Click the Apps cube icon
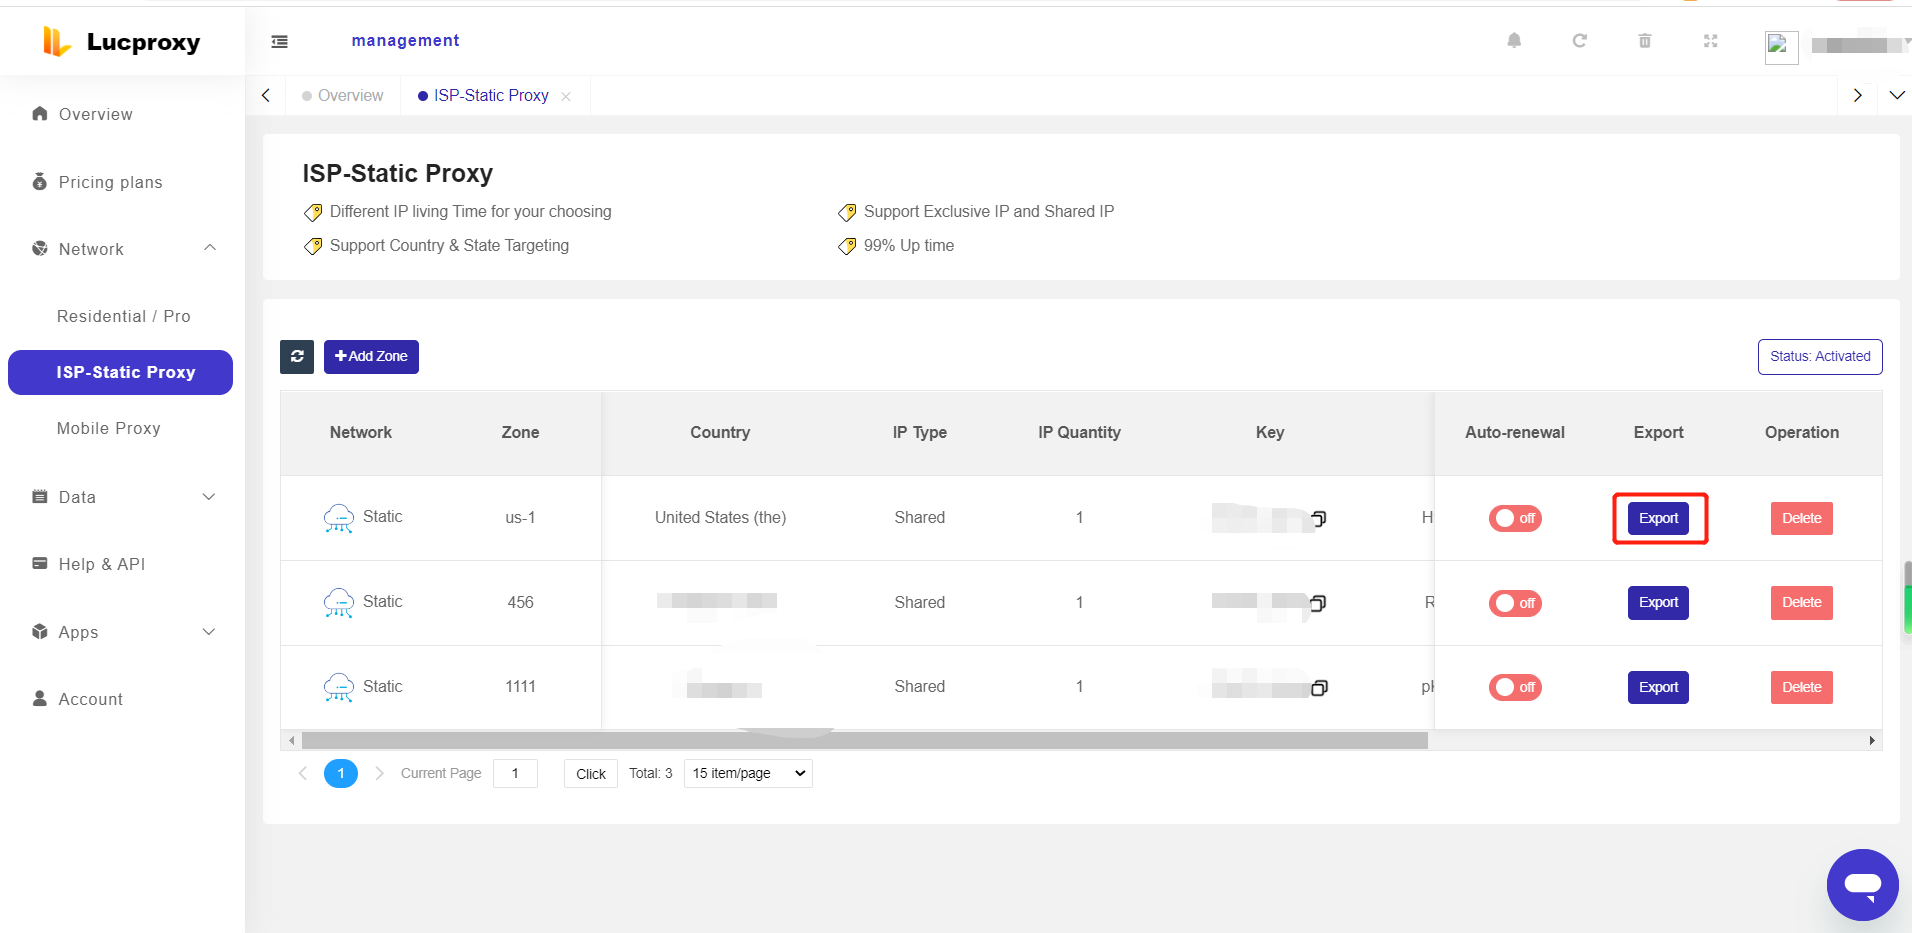The width and height of the screenshot is (1912, 933). tap(40, 631)
